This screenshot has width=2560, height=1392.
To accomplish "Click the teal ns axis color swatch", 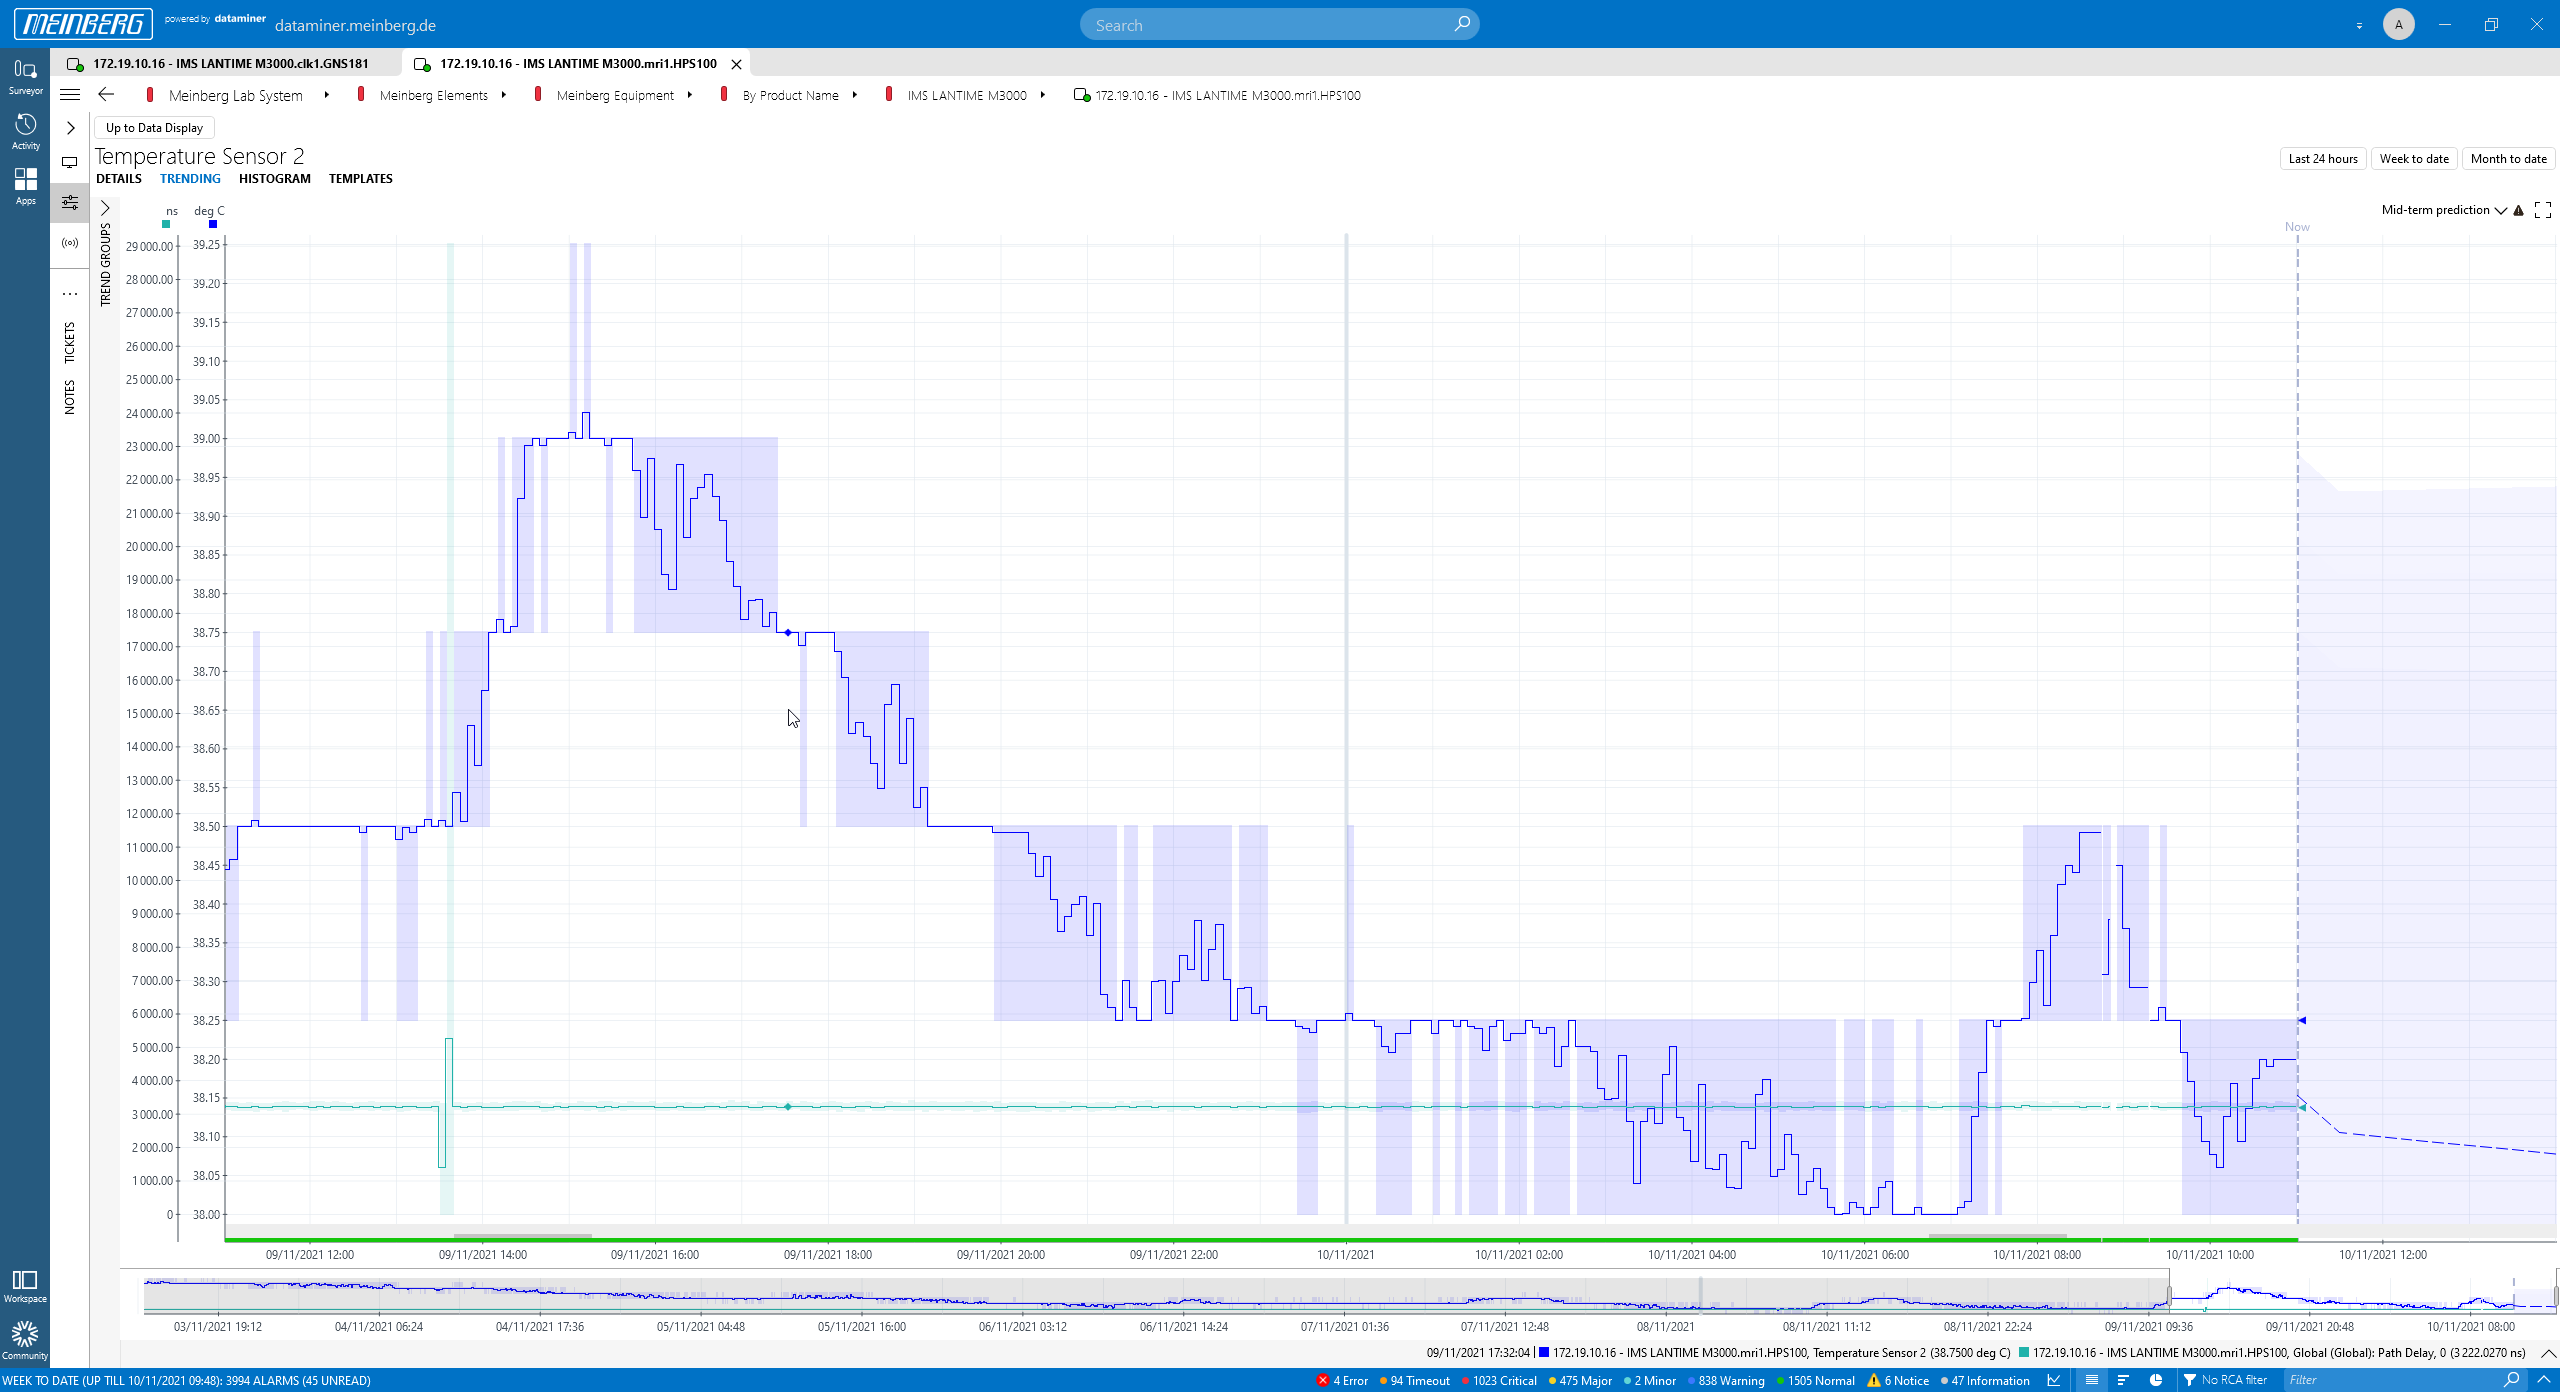I will click(x=166, y=224).
